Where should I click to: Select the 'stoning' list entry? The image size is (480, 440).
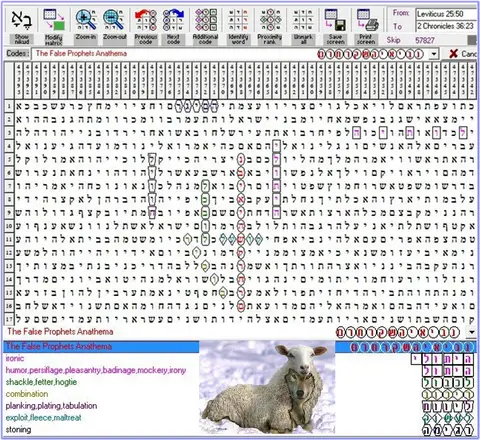[18, 430]
